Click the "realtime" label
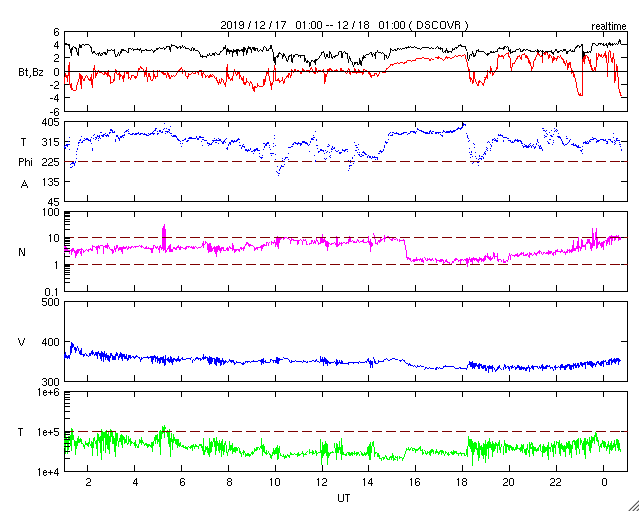 (609, 27)
